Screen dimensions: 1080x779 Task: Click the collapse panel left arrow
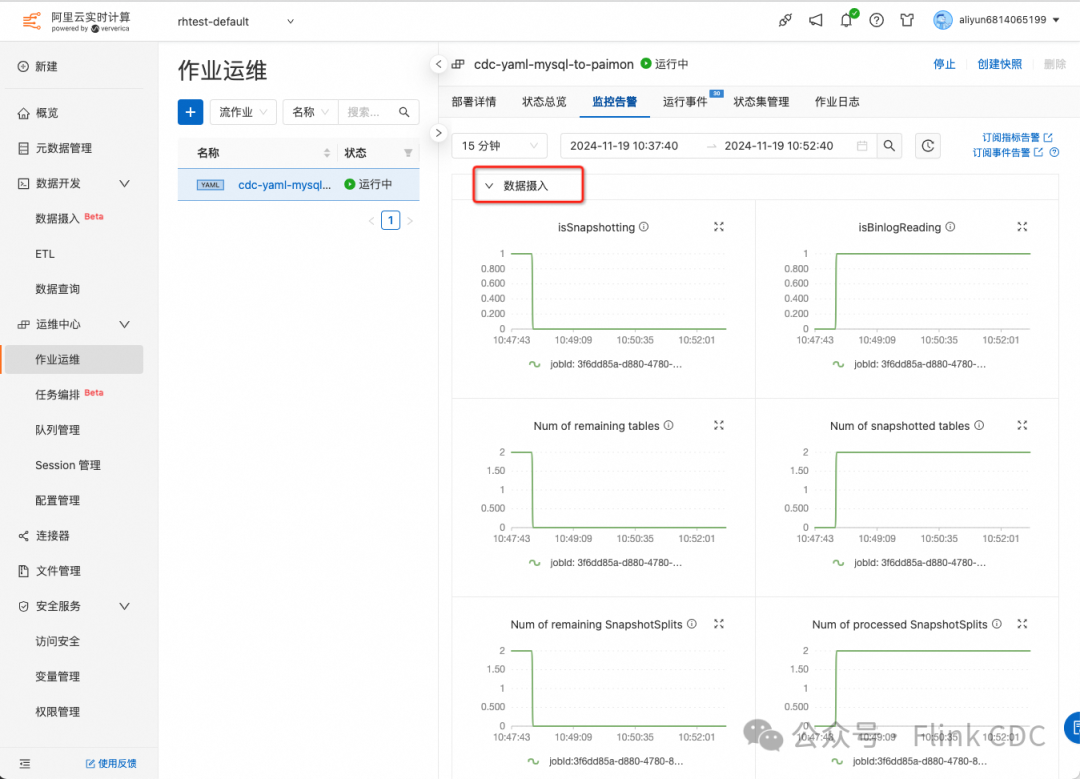pyautogui.click(x=439, y=64)
